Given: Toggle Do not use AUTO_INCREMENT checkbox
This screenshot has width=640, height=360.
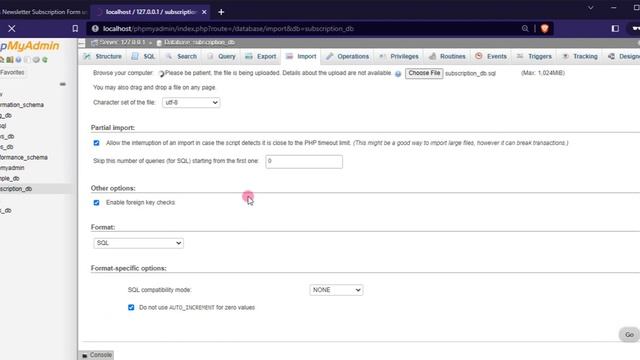Looking at the screenshot, I should (x=131, y=307).
